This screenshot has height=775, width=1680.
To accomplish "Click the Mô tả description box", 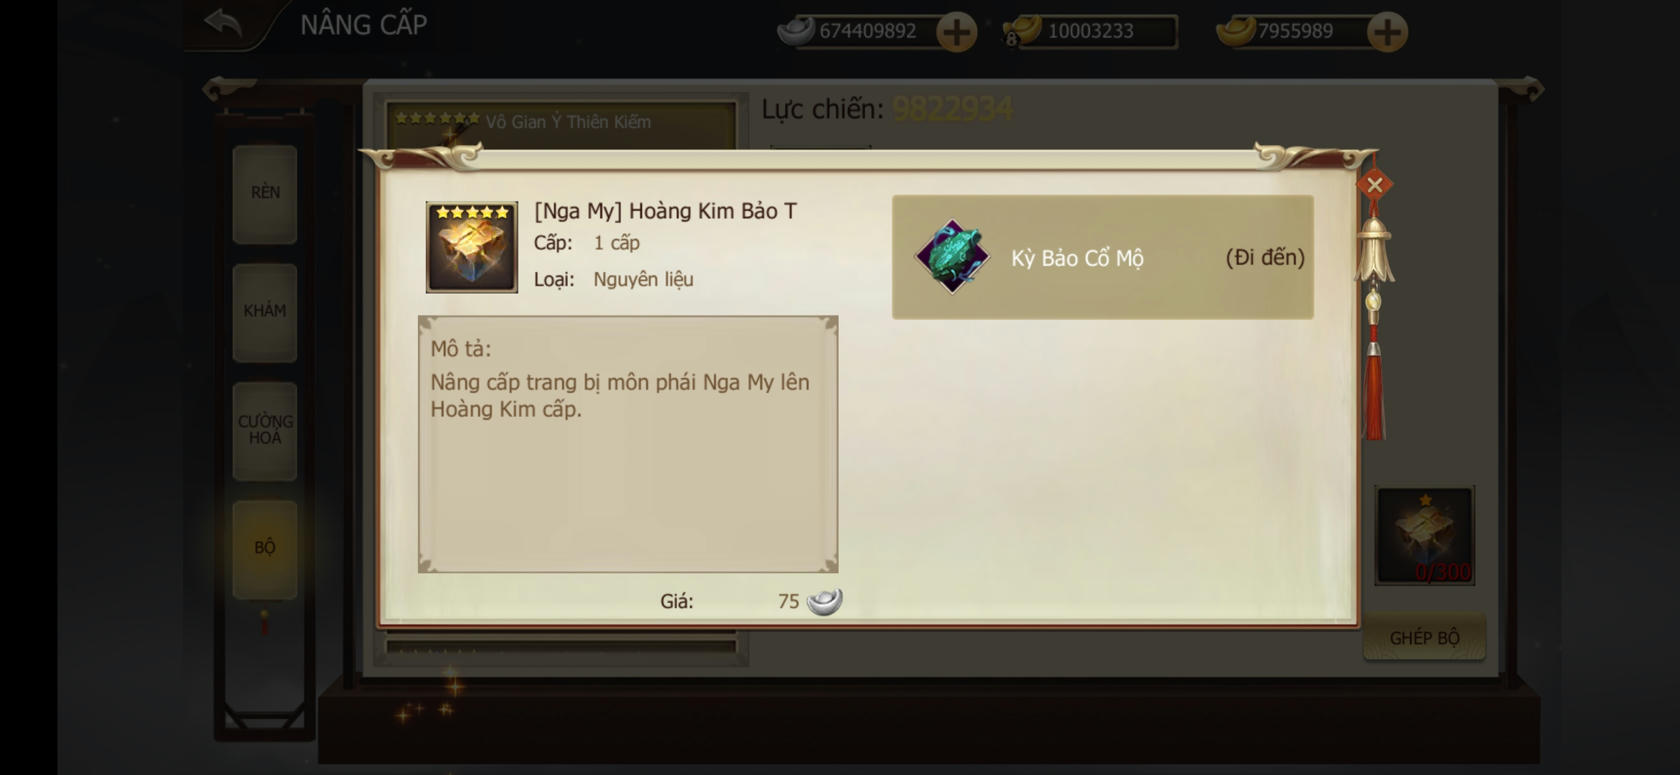I will pyautogui.click(x=628, y=445).
